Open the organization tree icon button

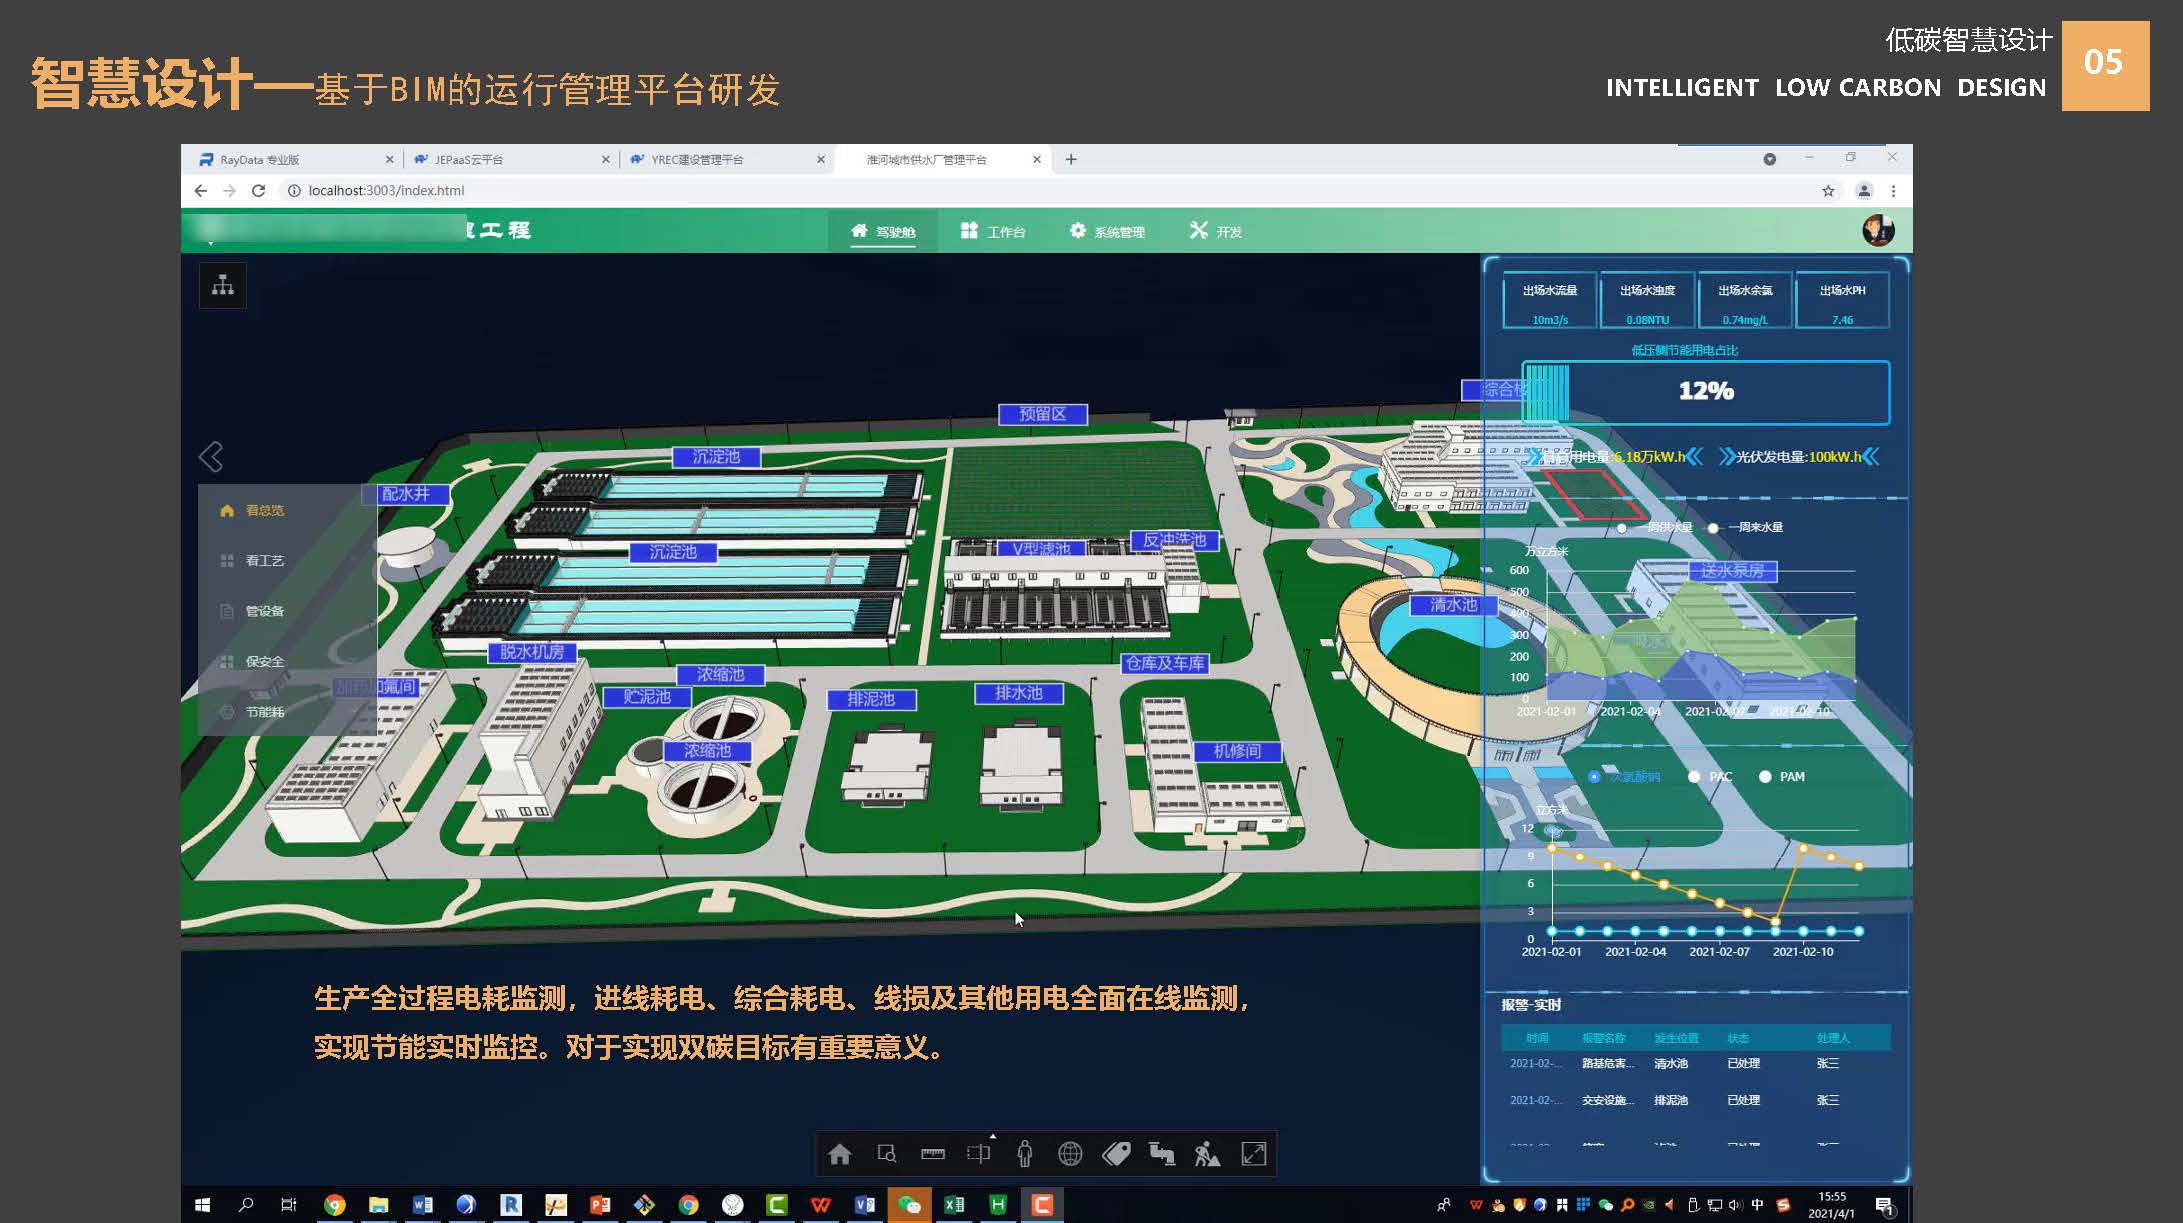pyautogui.click(x=223, y=285)
